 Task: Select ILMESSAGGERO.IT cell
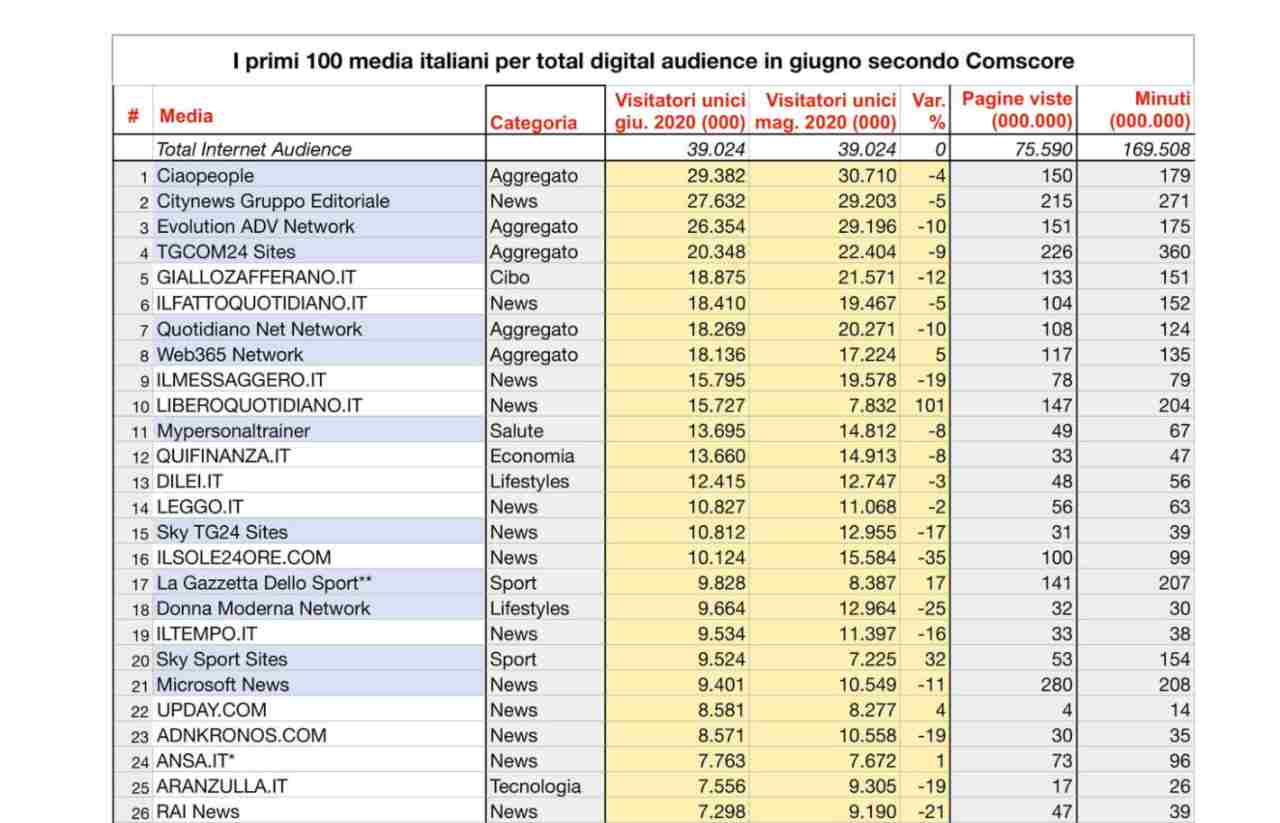click(241, 380)
